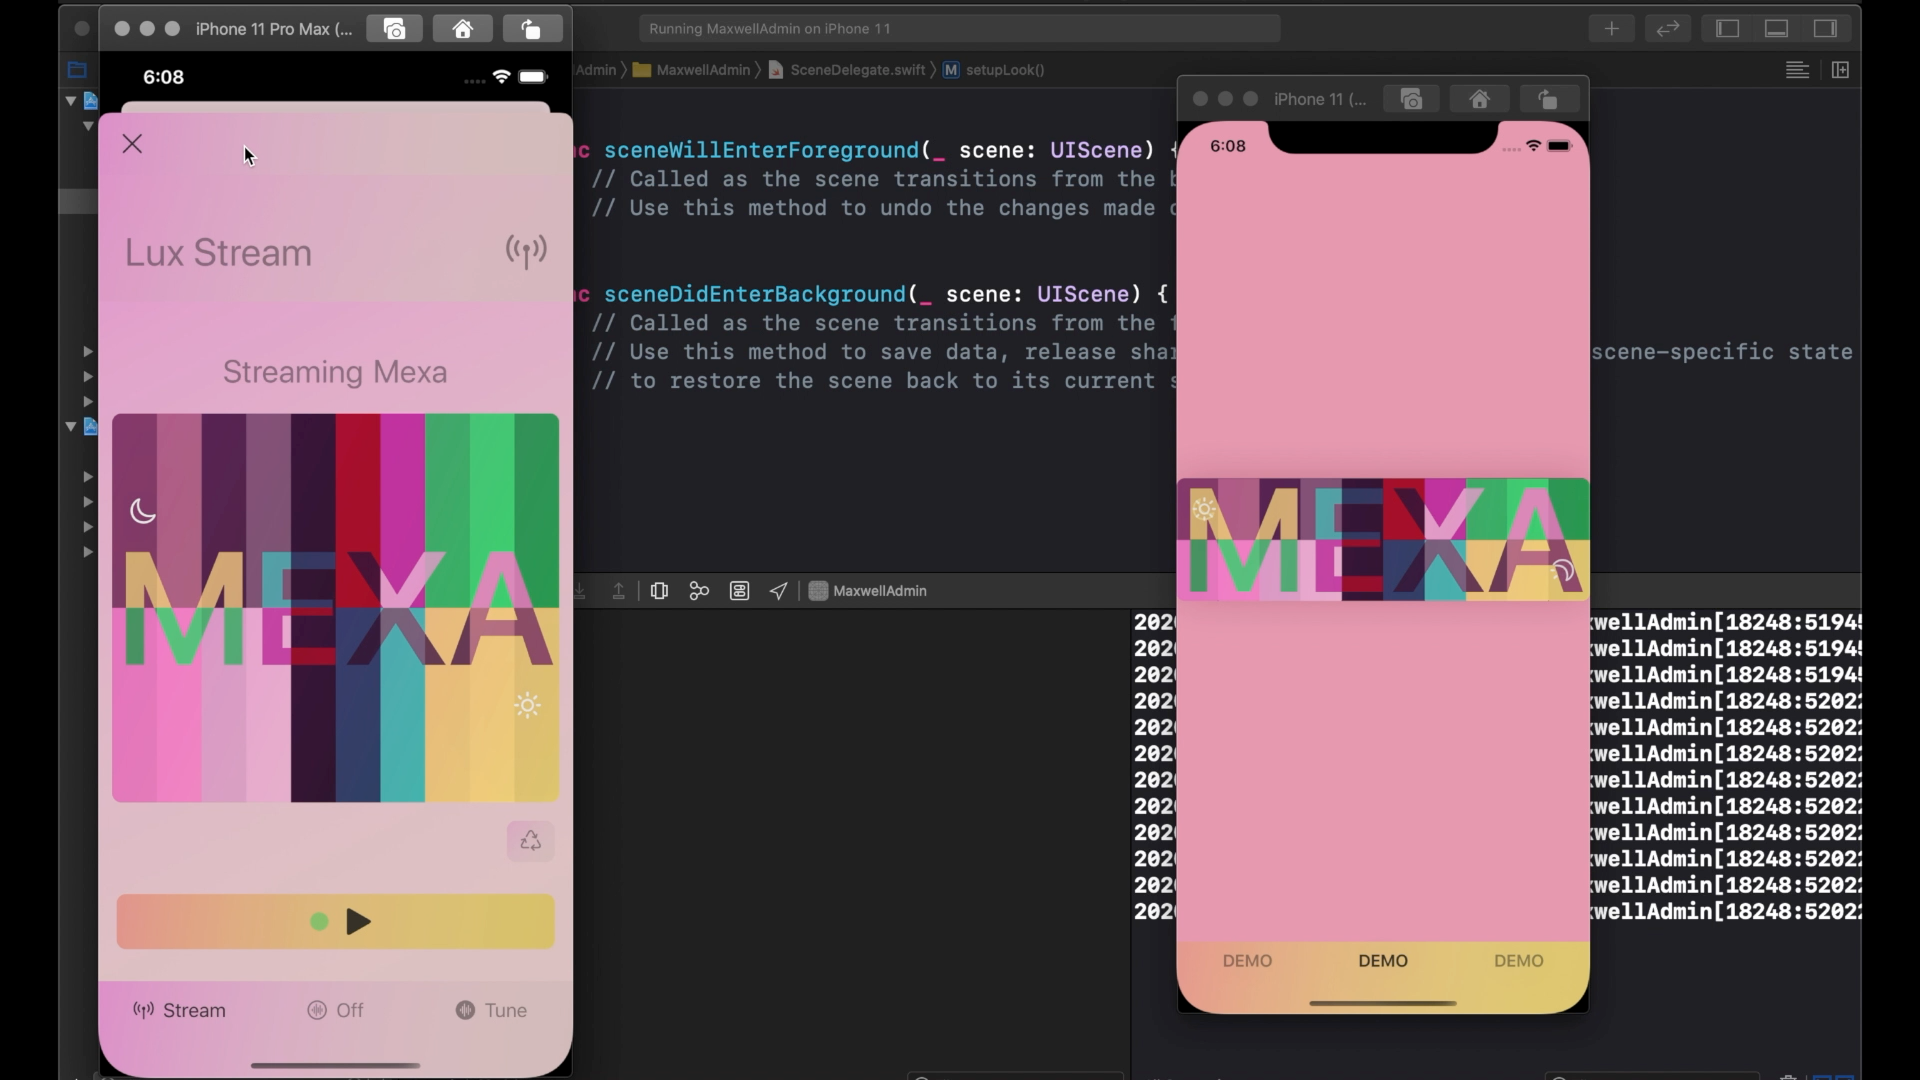Screen dimensions: 1920x1080
Task: Select MaxwellAdmin folder in the breadcrumb
Action: tap(692, 70)
